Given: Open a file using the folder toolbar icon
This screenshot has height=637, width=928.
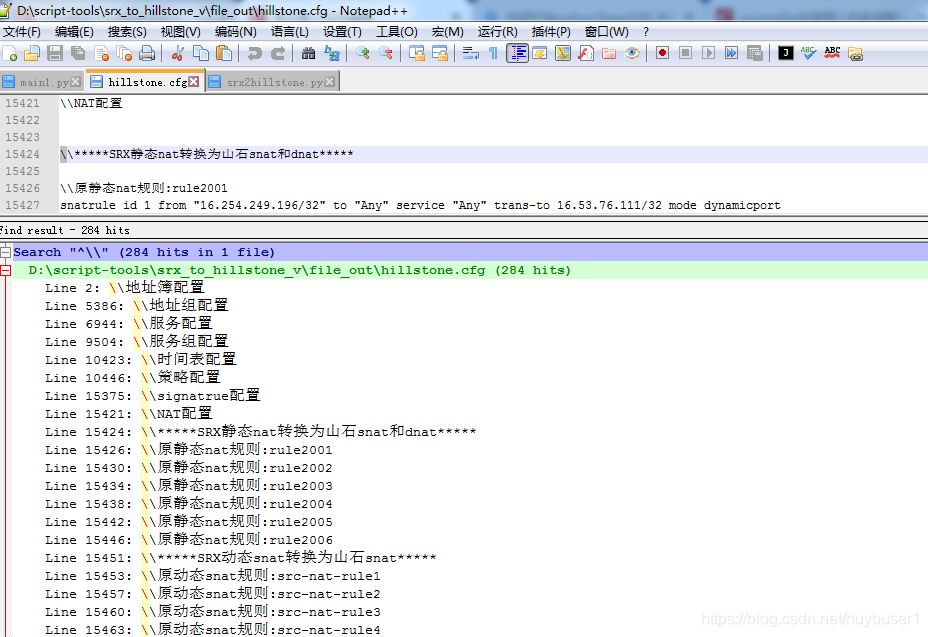Looking at the screenshot, I should [x=32, y=54].
